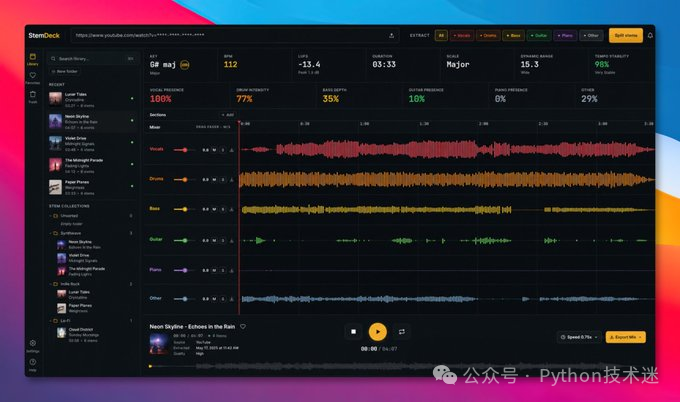The height and width of the screenshot is (402, 680).
Task: Stop playback with the stop button
Action: (353, 332)
